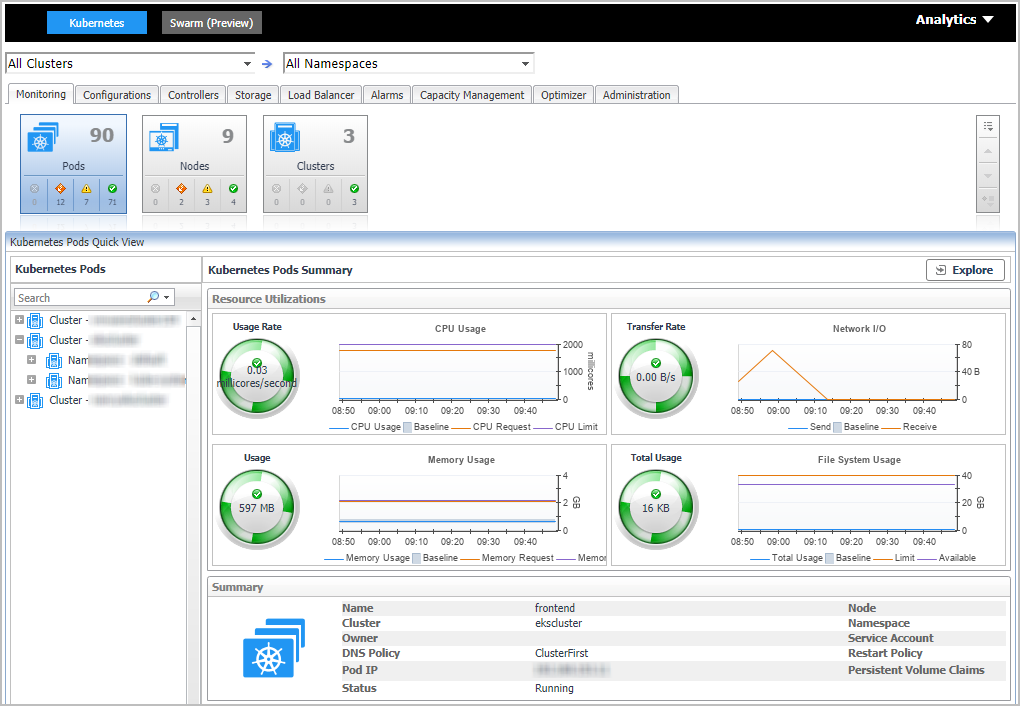The width and height of the screenshot is (1020, 706).
Task: Click the Explore button
Action: click(x=965, y=270)
